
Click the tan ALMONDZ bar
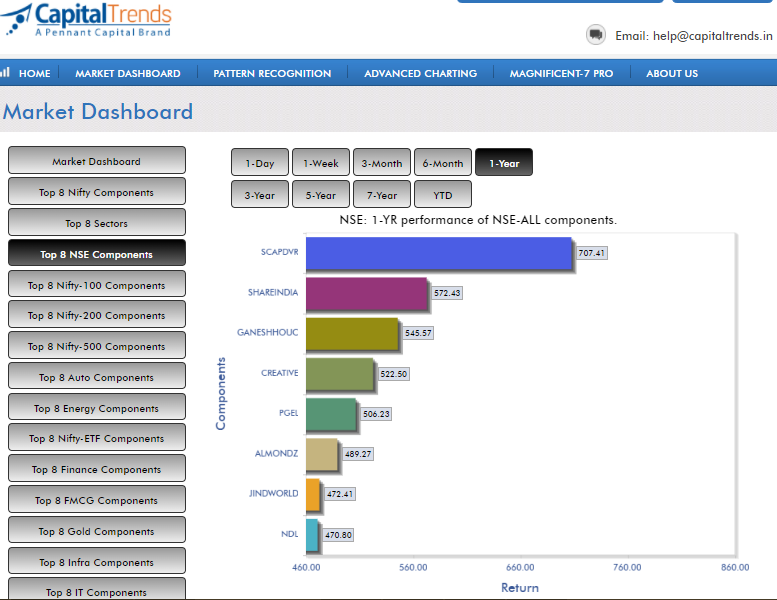(322, 454)
